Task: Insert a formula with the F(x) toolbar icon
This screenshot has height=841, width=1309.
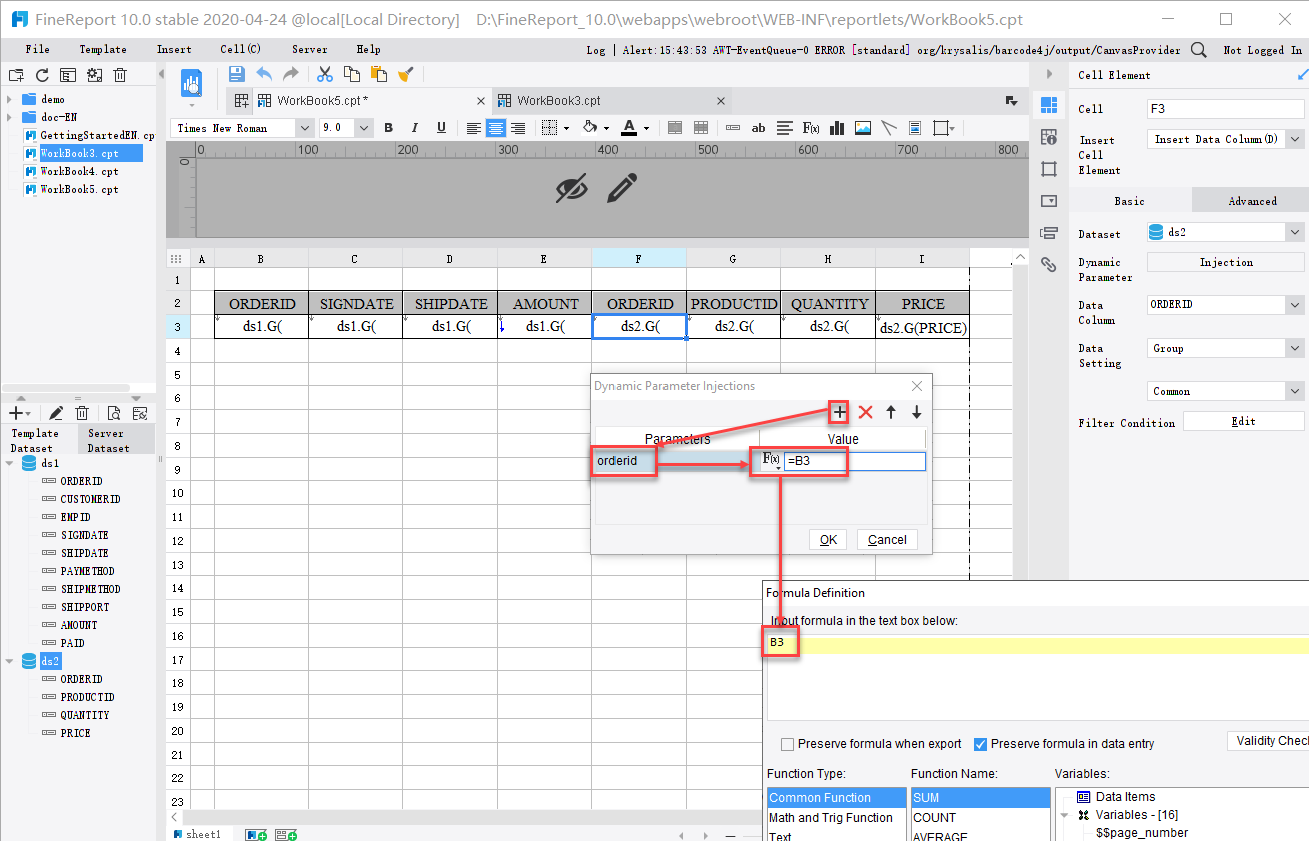Action: pyautogui.click(x=810, y=128)
